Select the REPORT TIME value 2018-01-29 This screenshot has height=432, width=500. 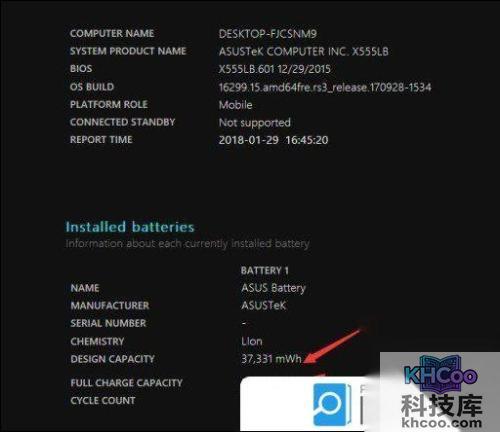(249, 140)
